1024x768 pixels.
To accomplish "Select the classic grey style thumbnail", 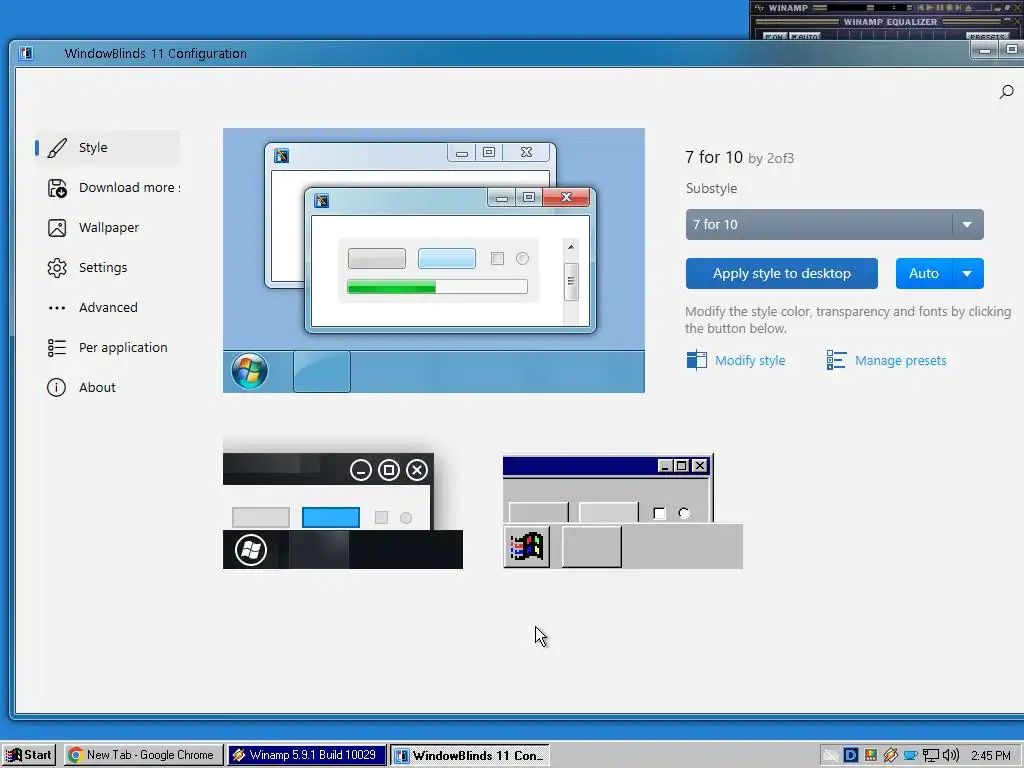I will coord(622,511).
